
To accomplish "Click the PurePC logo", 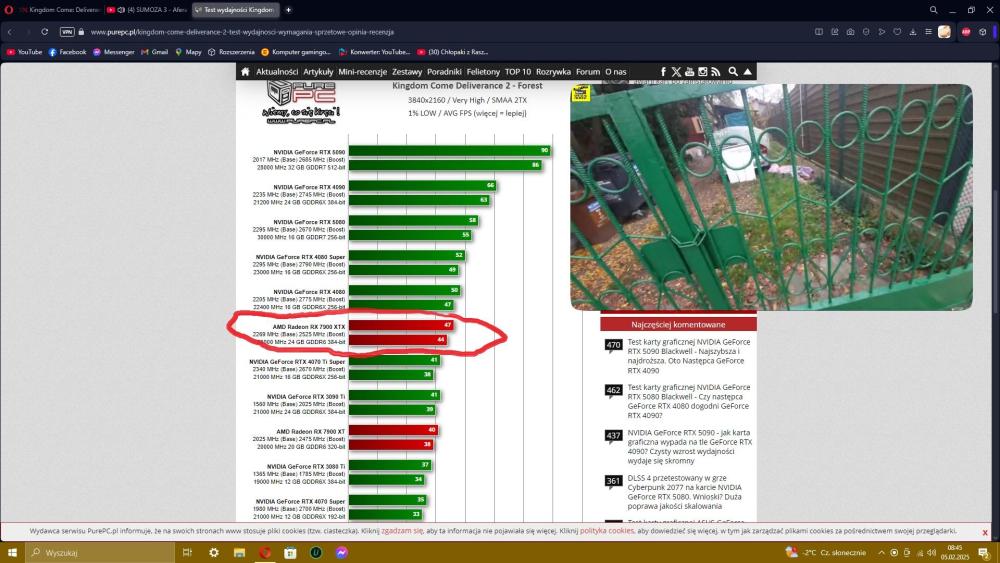I will 300,102.
